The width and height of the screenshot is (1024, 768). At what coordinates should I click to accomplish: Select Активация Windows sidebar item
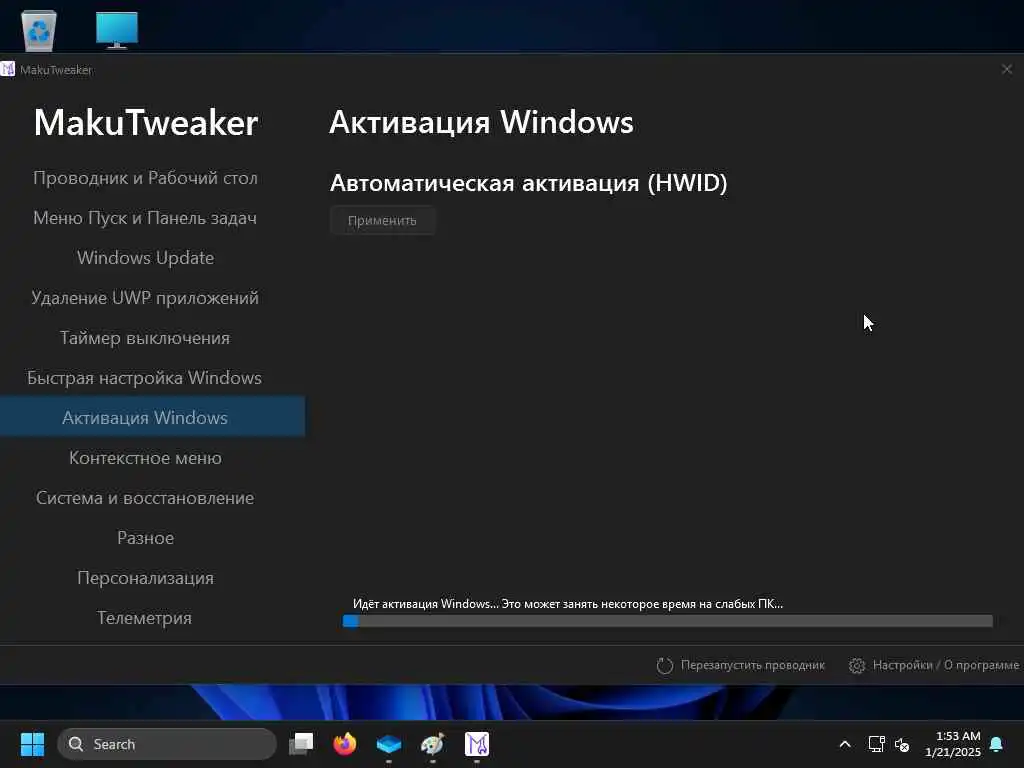(152, 416)
